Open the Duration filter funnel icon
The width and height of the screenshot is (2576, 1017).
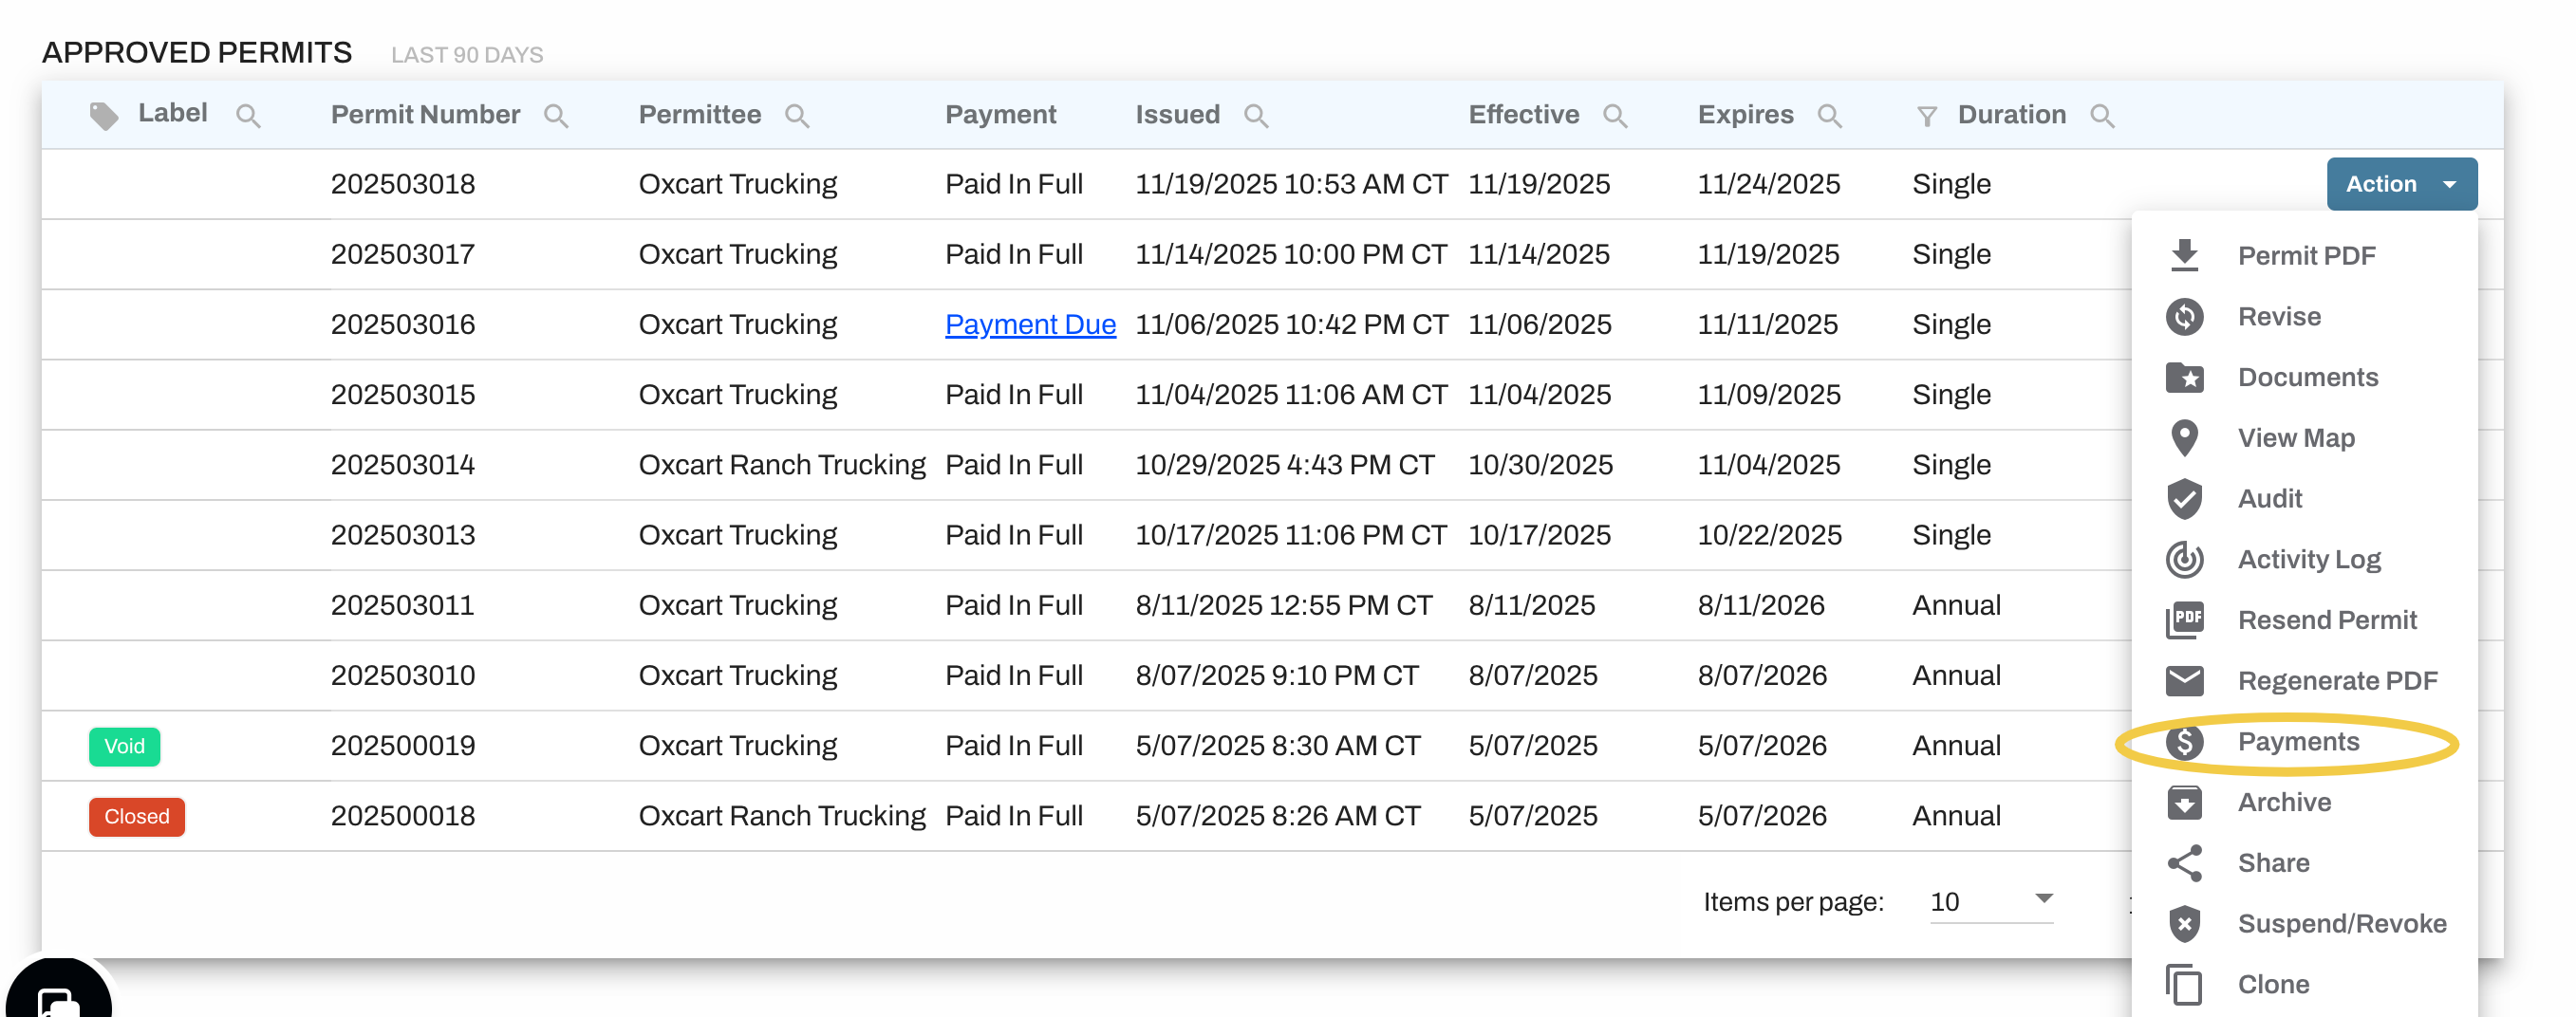pyautogui.click(x=1927, y=117)
